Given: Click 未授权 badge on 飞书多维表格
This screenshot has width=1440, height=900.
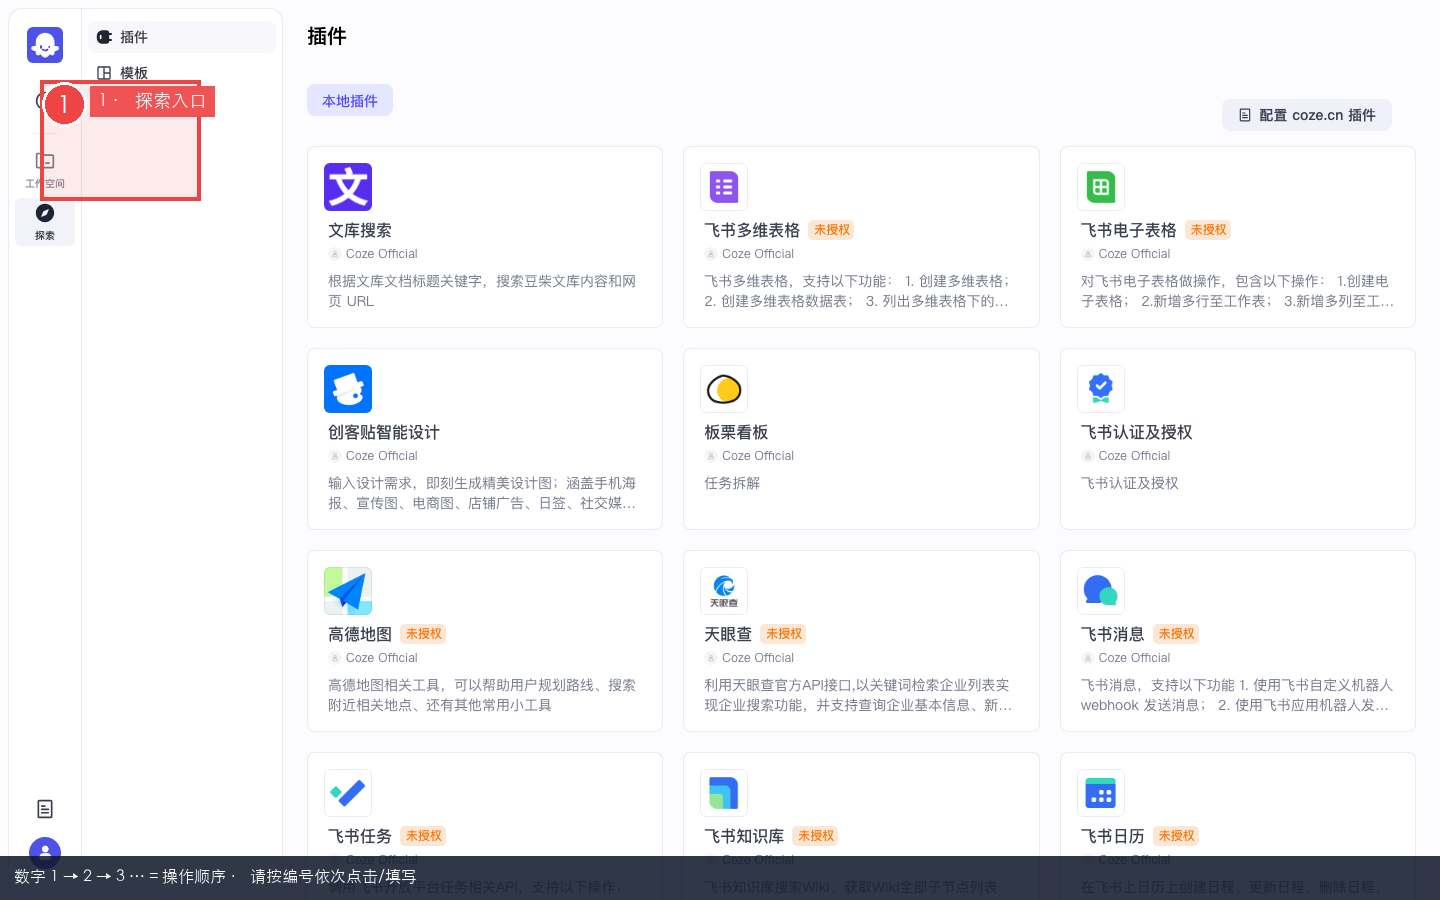Looking at the screenshot, I should pyautogui.click(x=832, y=230).
